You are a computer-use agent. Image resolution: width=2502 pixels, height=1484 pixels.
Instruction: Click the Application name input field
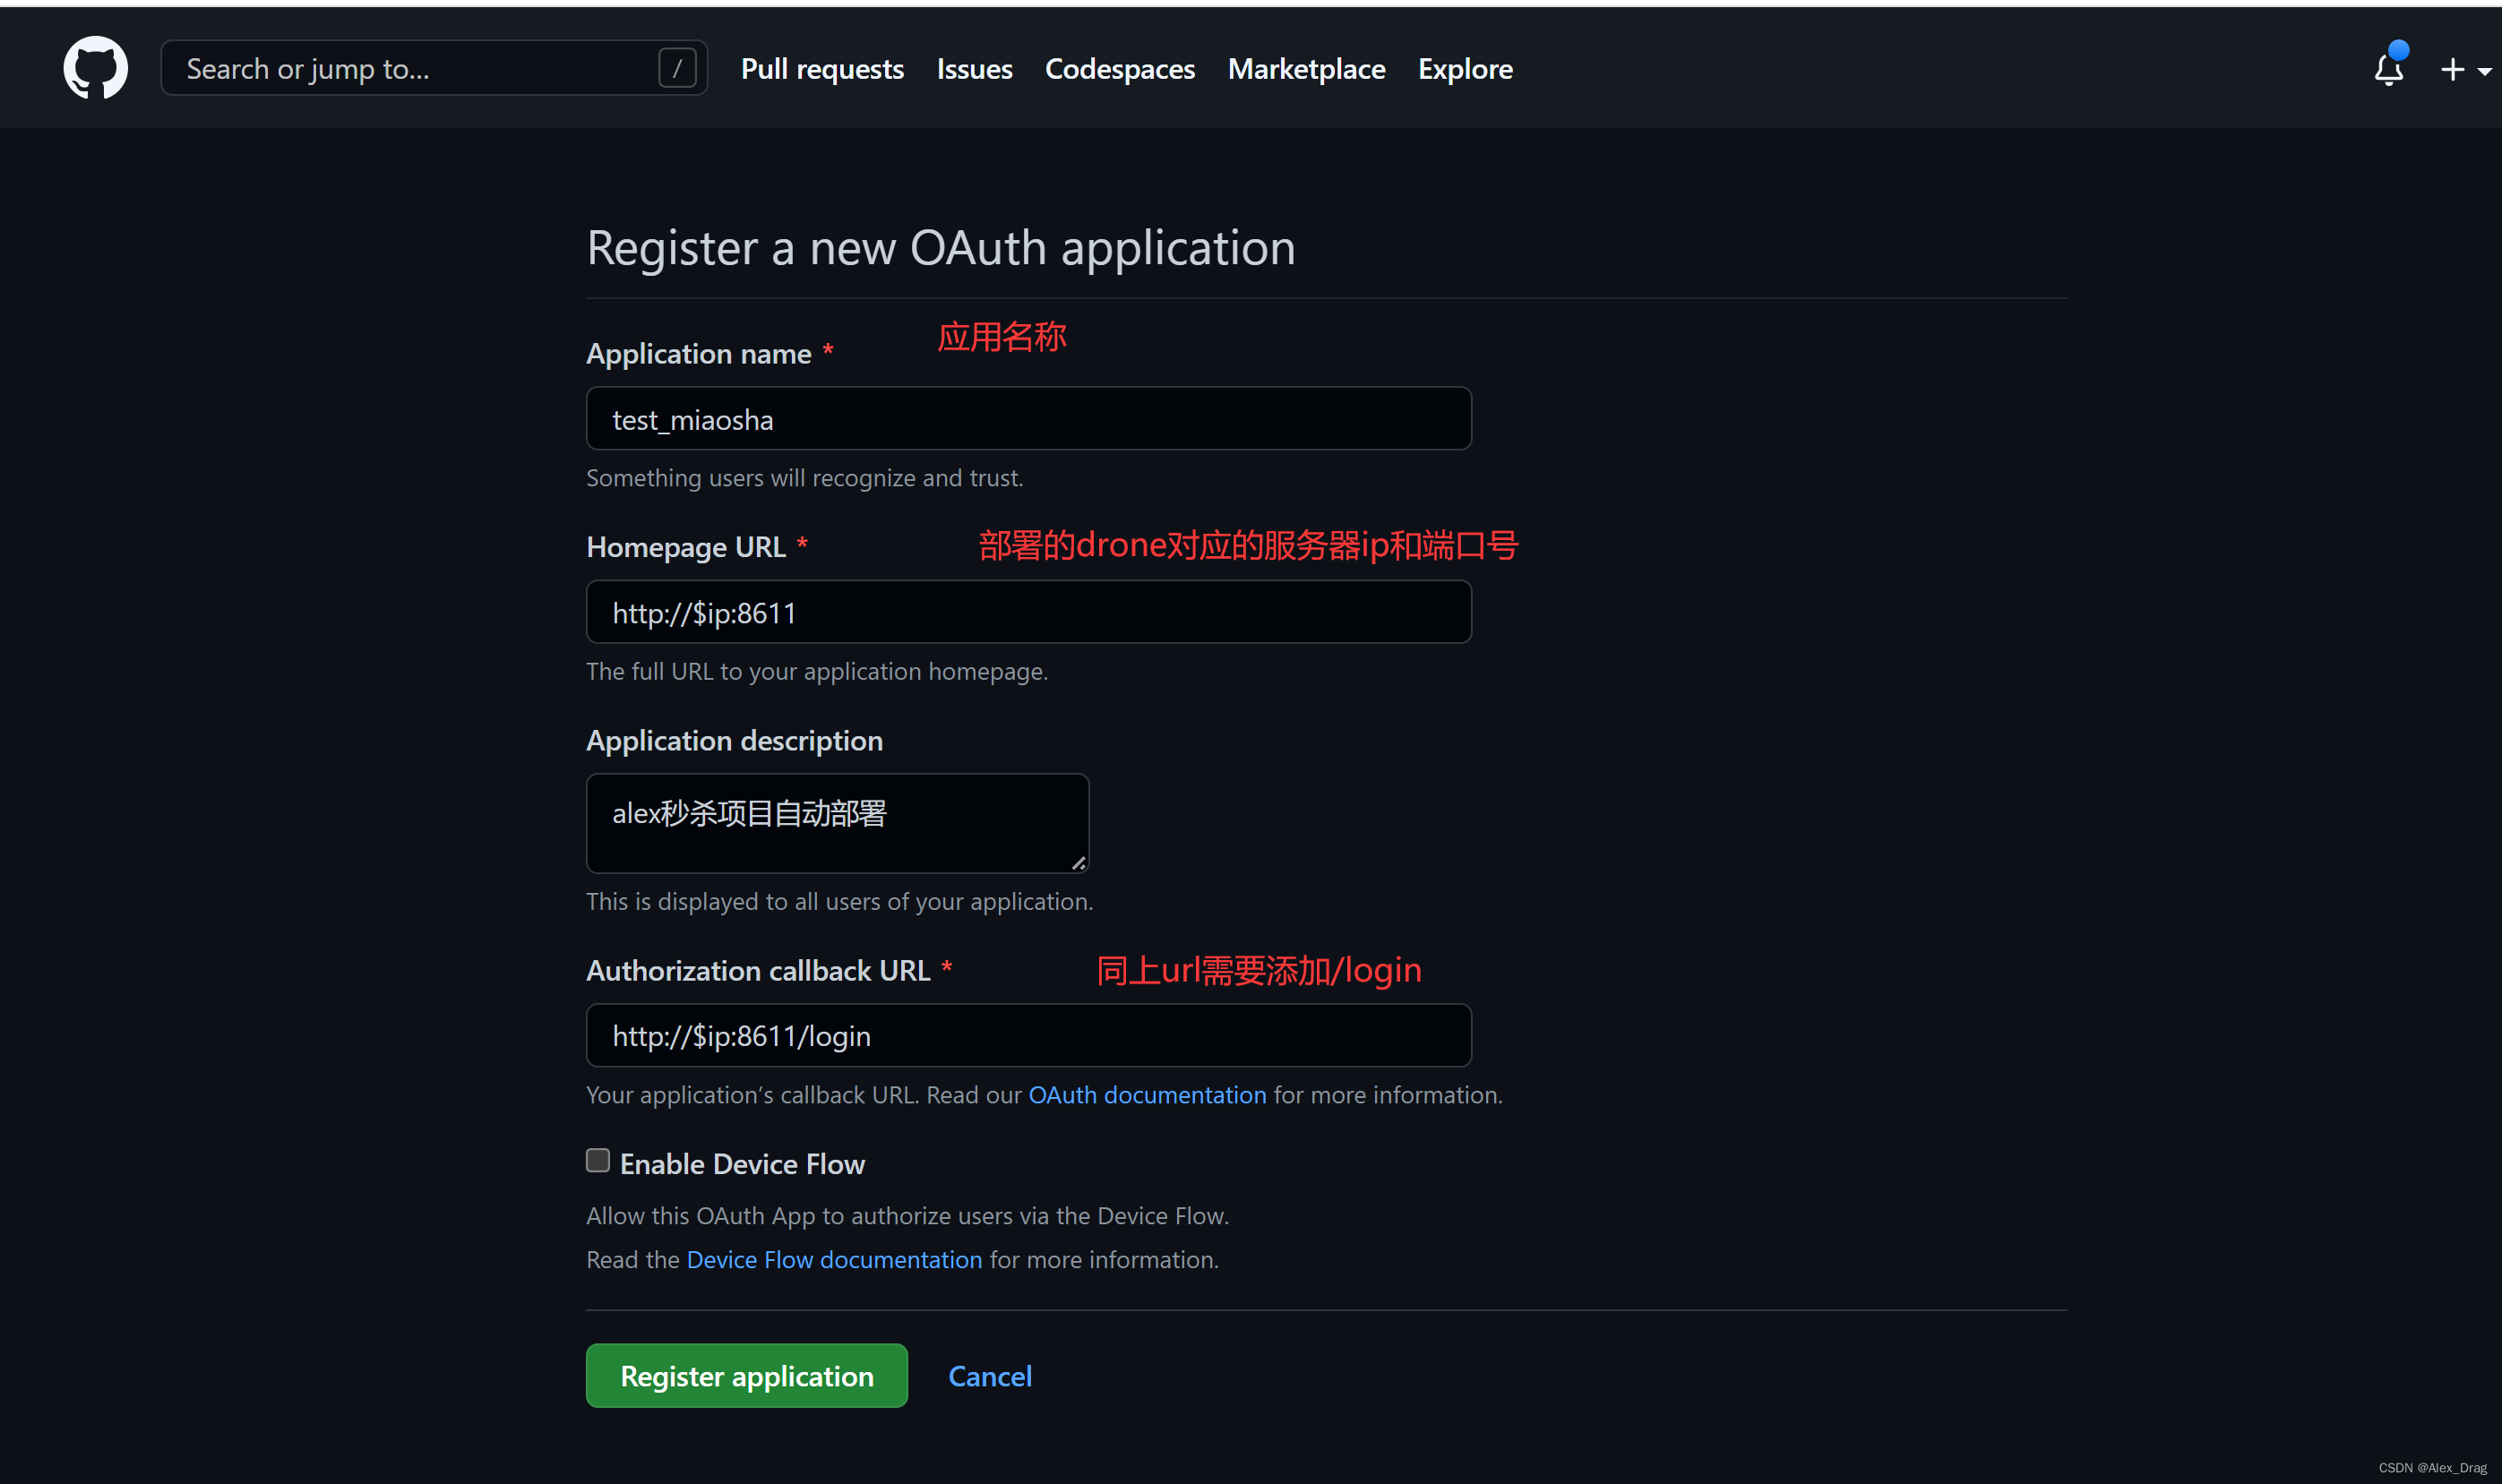1028,419
